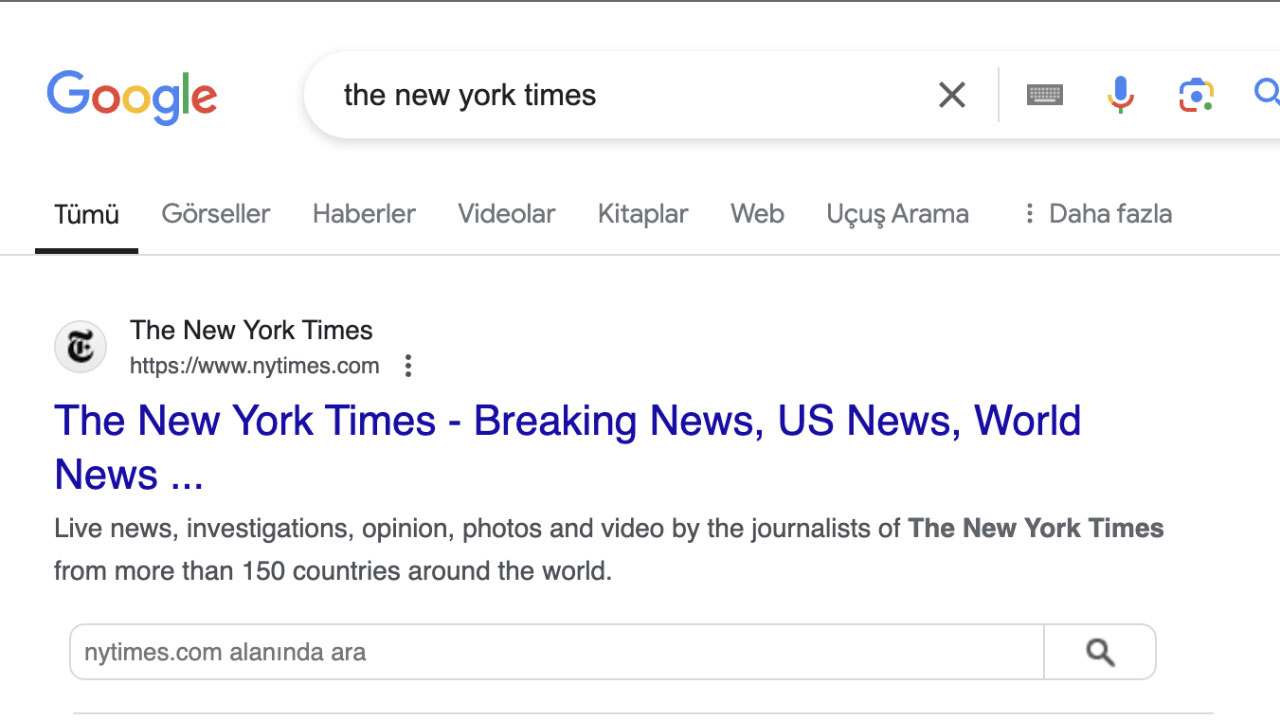Click the nytimes.com site search magnifier button
The image size is (1280, 720).
tap(1100, 652)
